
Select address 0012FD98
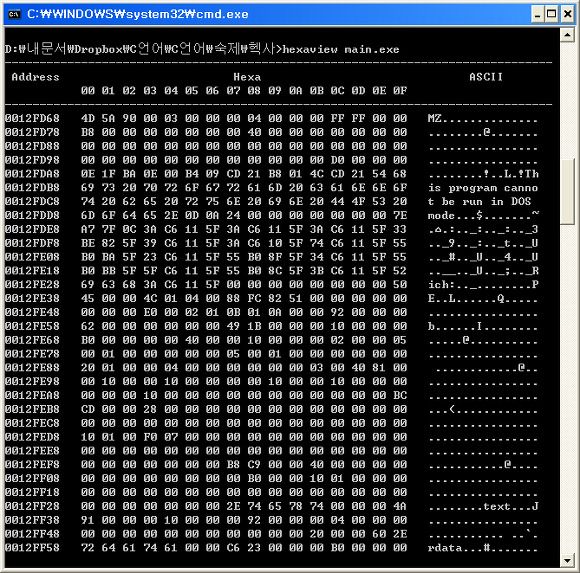(x=32, y=160)
